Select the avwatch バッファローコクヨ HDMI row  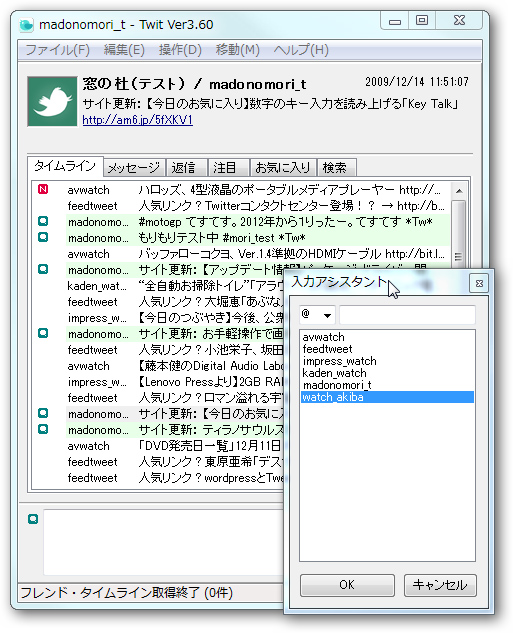243,254
